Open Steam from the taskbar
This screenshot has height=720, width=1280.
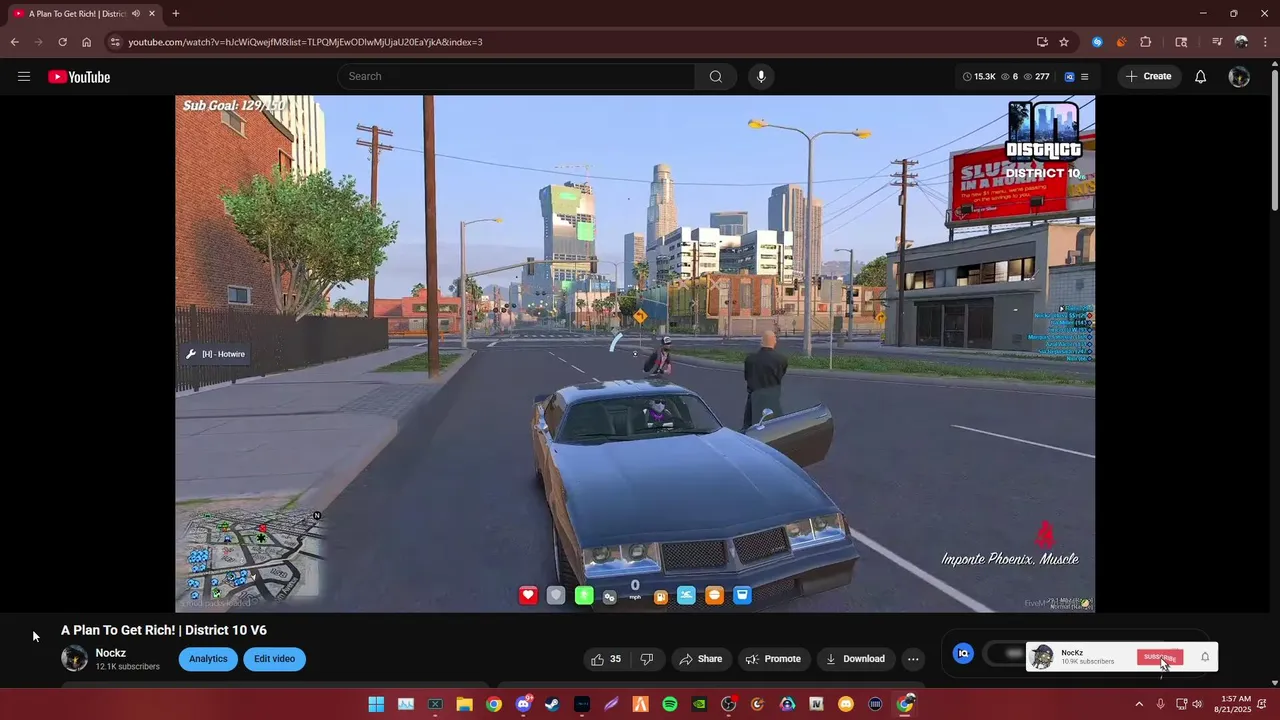click(552, 704)
